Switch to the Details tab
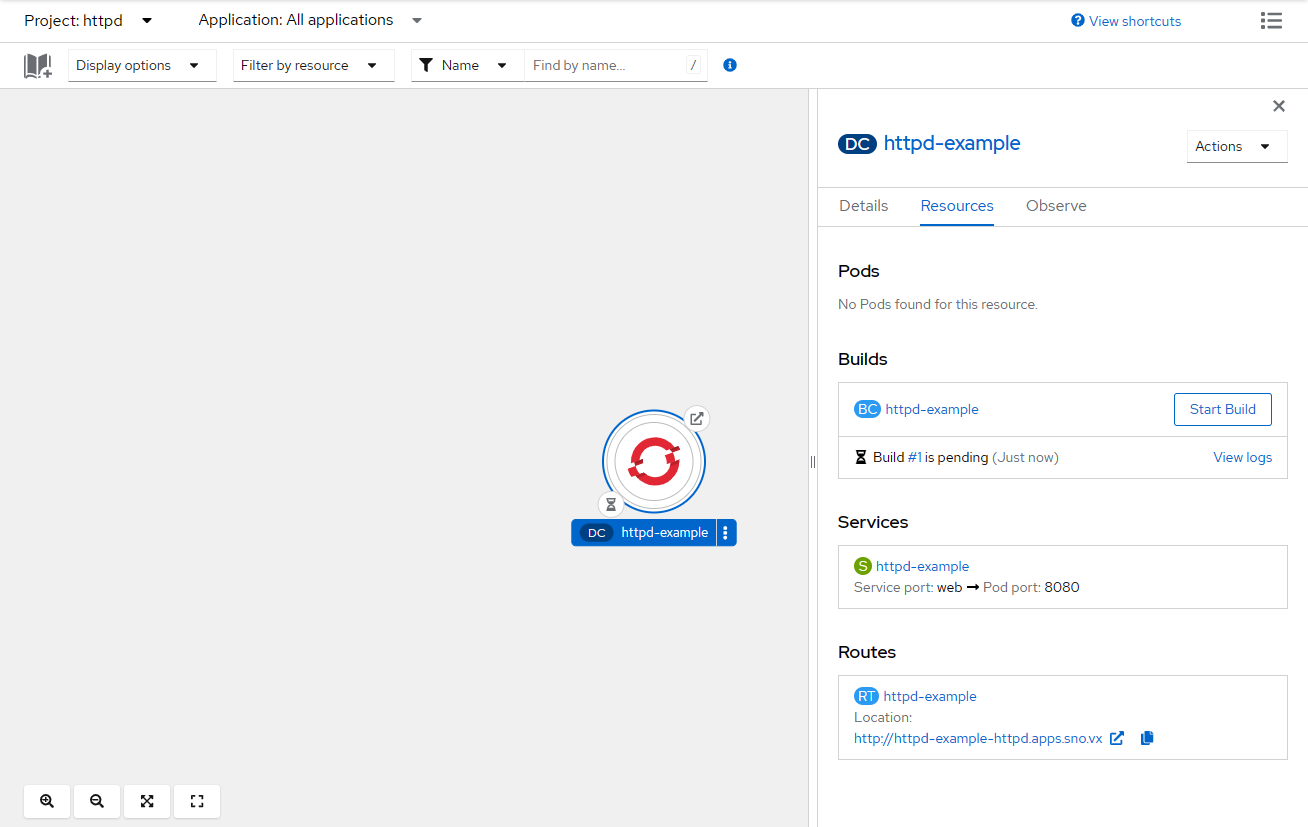Viewport: 1308px width, 827px height. pos(863,206)
